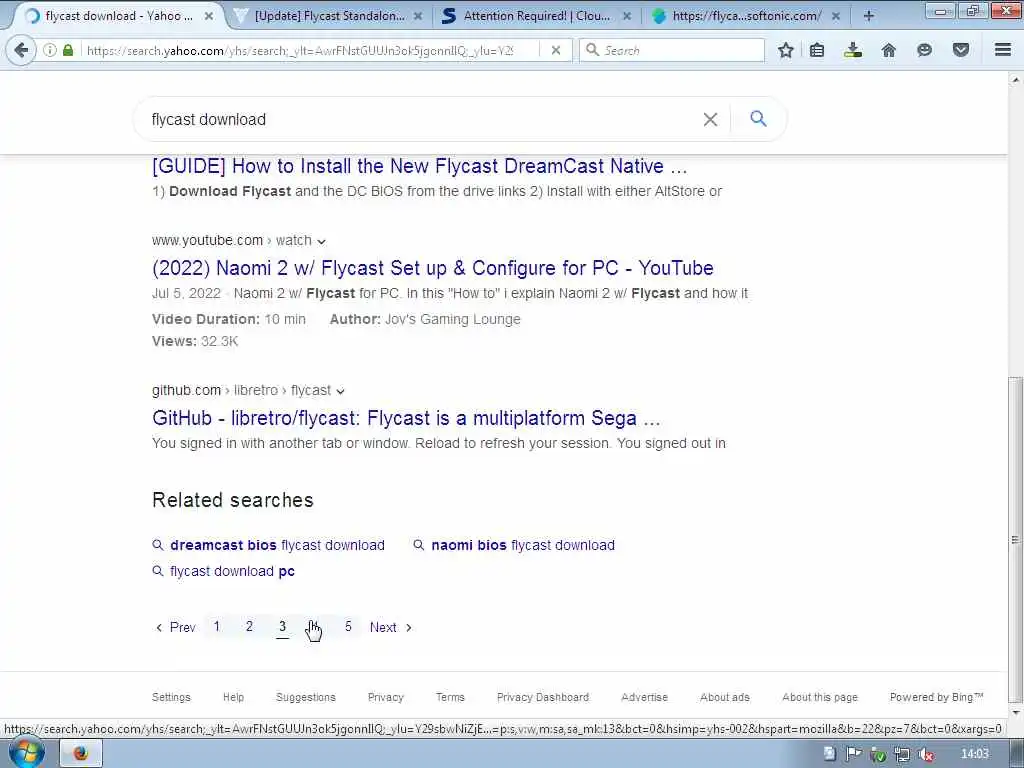Viewport: 1024px width, 768px height.
Task: Open the GUIDE How to Install Flycast result
Action: 419,166
